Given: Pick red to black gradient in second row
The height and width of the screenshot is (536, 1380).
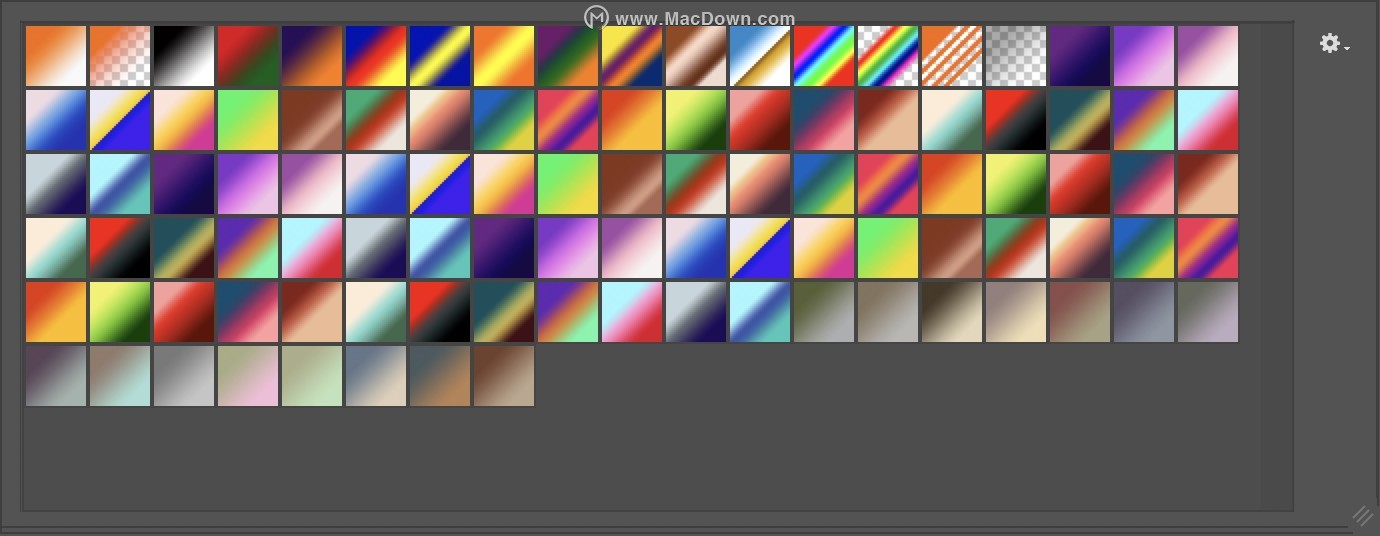Looking at the screenshot, I should (x=1016, y=120).
